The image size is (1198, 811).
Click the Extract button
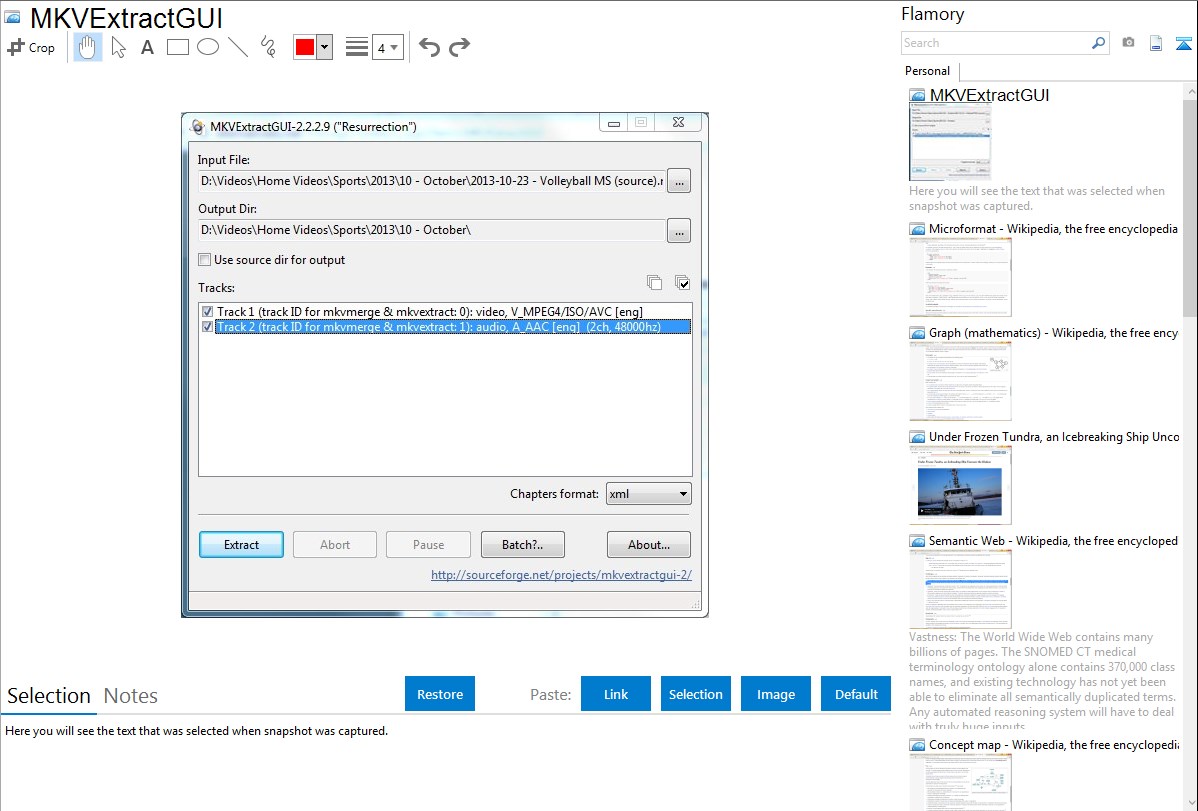click(241, 545)
